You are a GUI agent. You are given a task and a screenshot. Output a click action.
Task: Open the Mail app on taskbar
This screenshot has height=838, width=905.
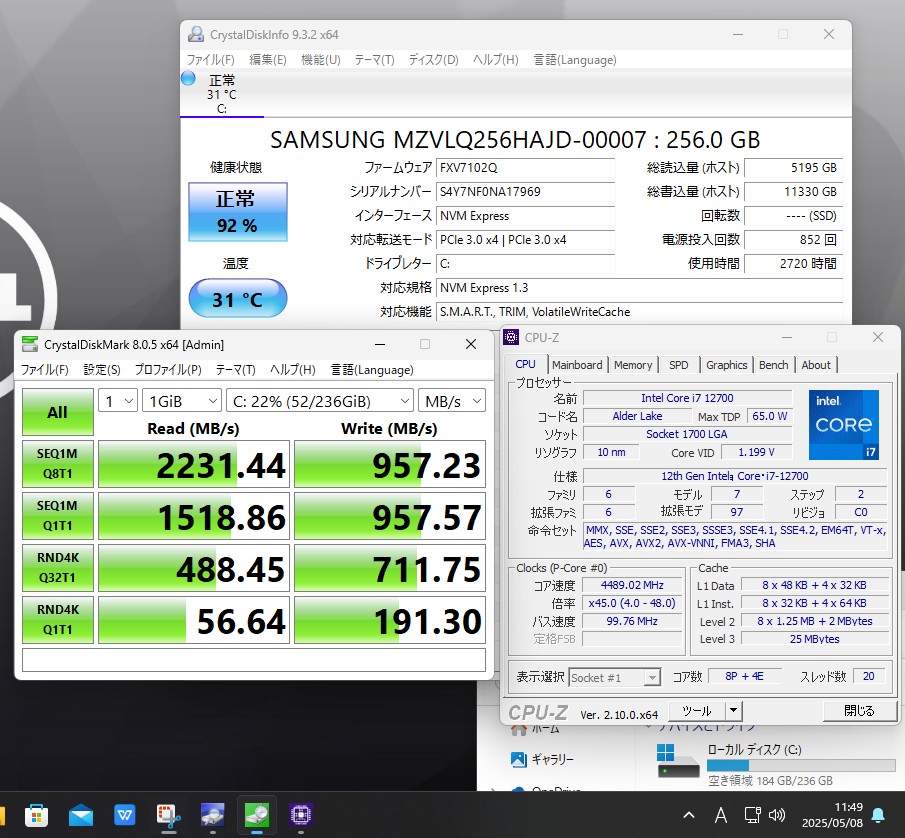point(81,815)
